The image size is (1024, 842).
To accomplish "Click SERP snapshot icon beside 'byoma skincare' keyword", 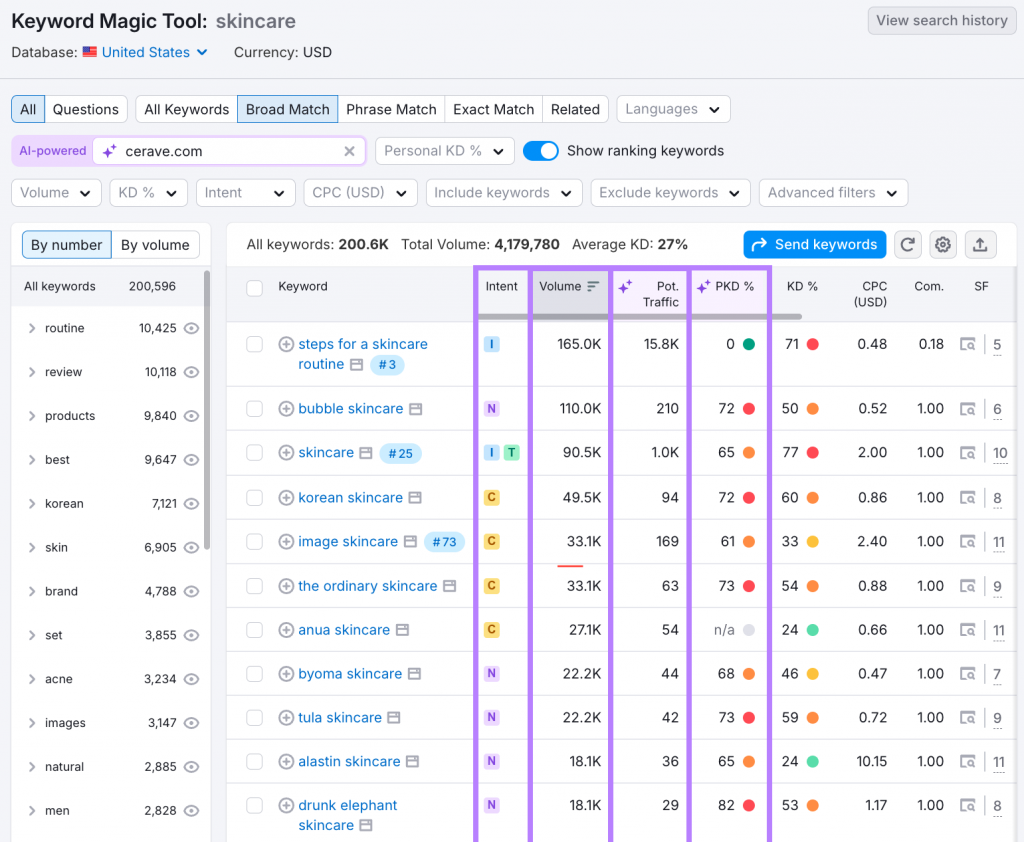I will [414, 673].
